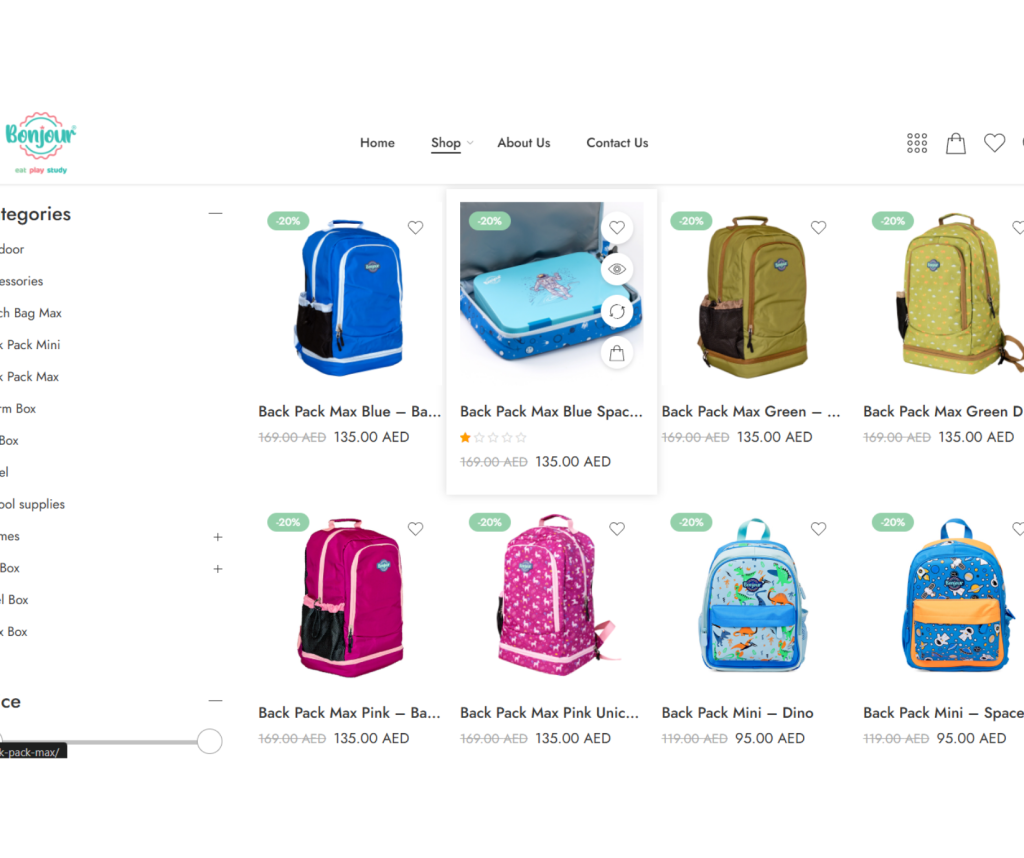Click the price range slider handle
1024x858 pixels.
tap(210, 741)
